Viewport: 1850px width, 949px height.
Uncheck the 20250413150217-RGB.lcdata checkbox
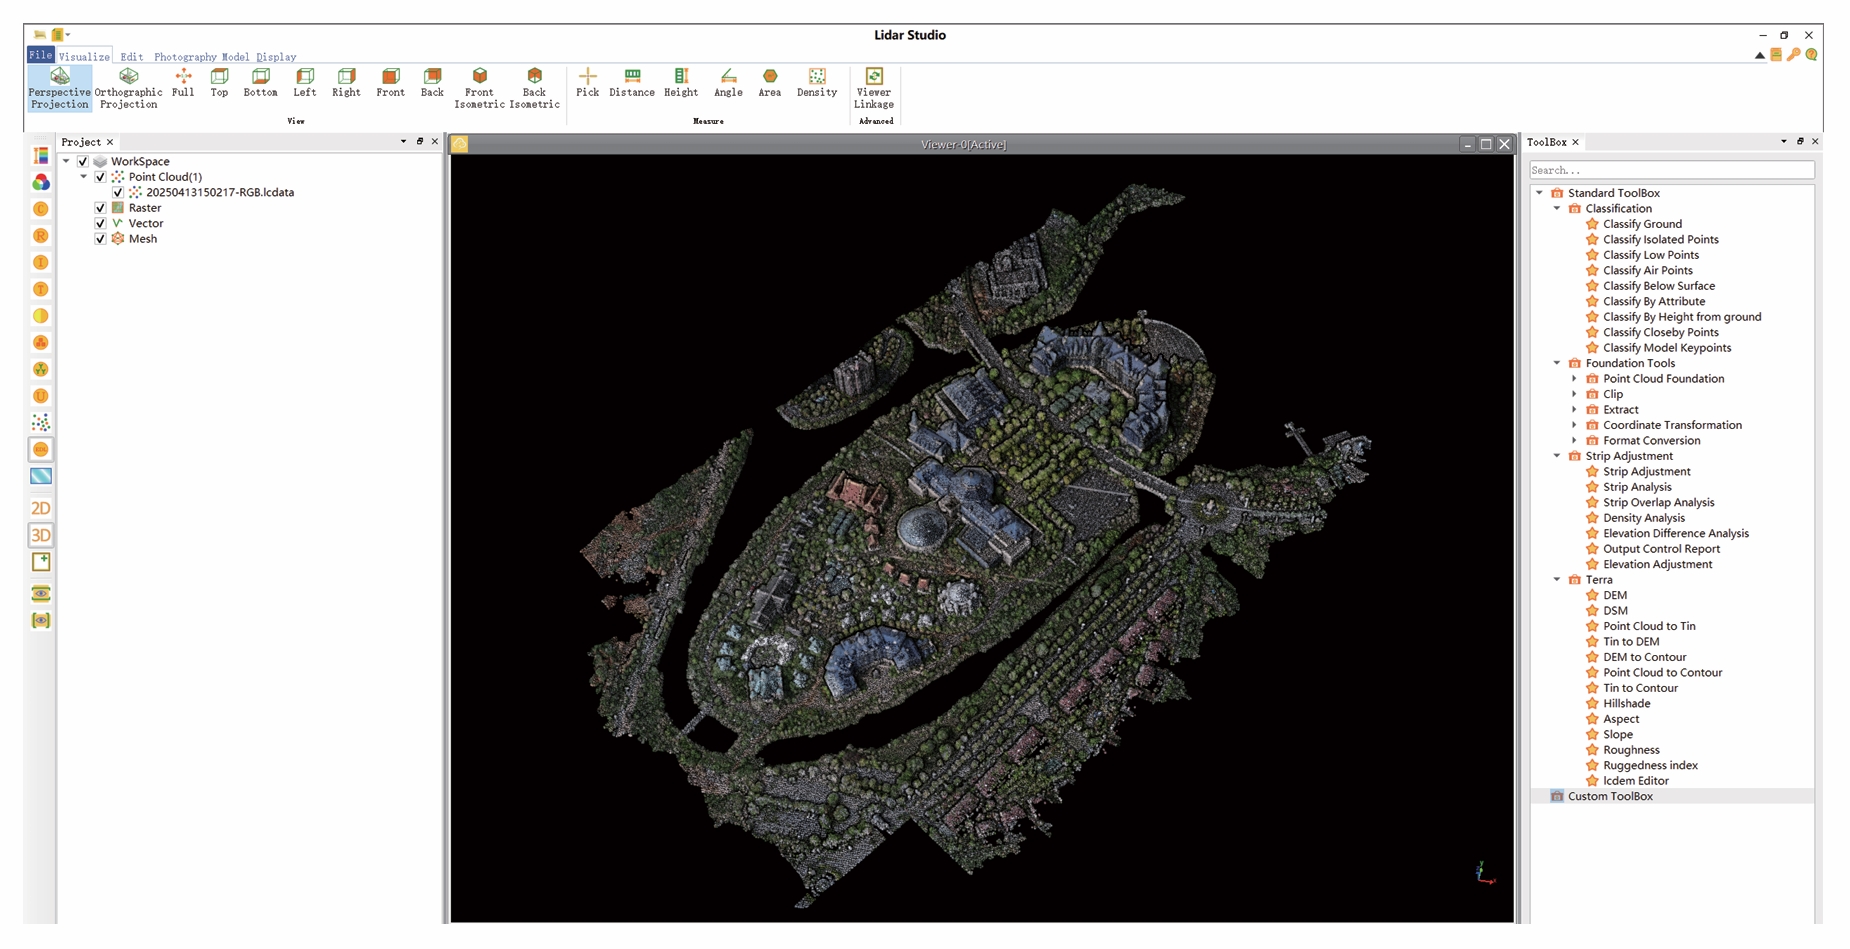[118, 192]
